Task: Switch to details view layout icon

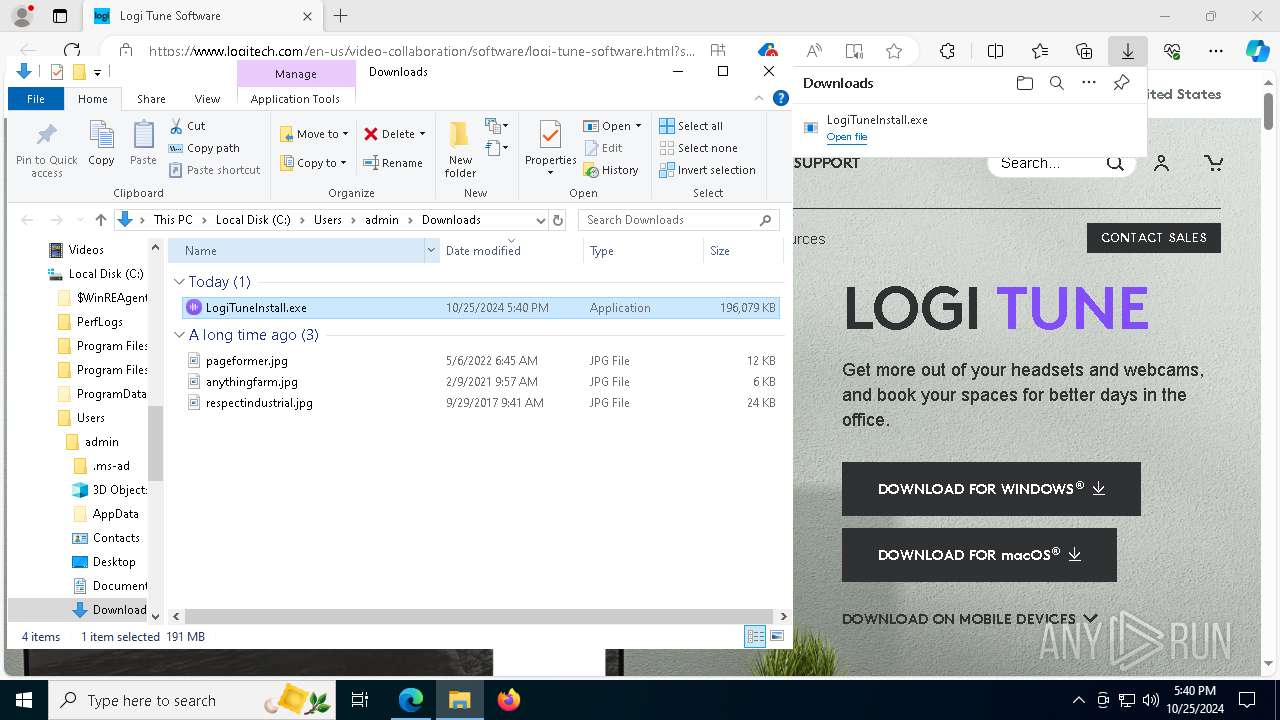Action: point(755,636)
